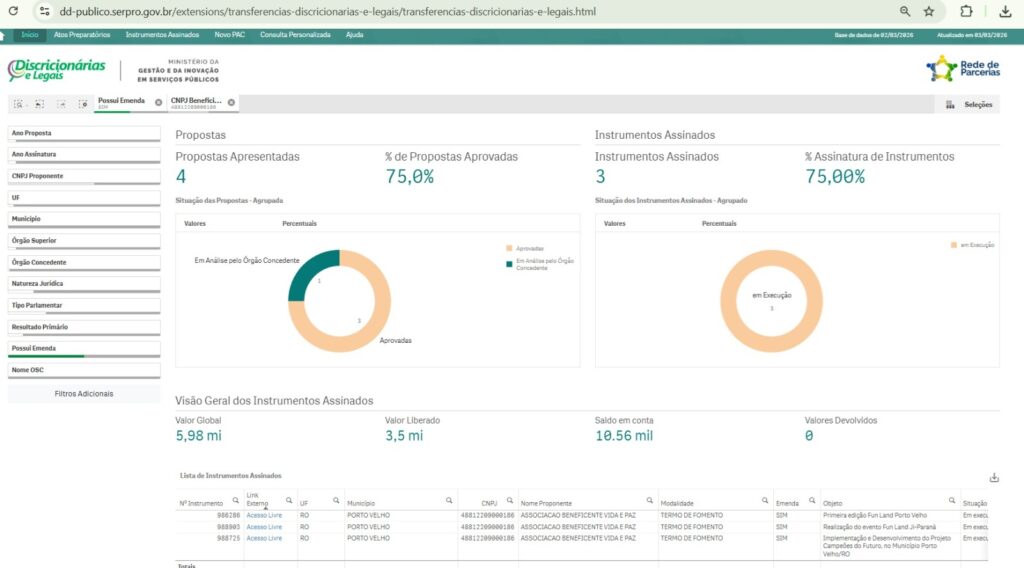Open the Seleções panel

(x=969, y=104)
